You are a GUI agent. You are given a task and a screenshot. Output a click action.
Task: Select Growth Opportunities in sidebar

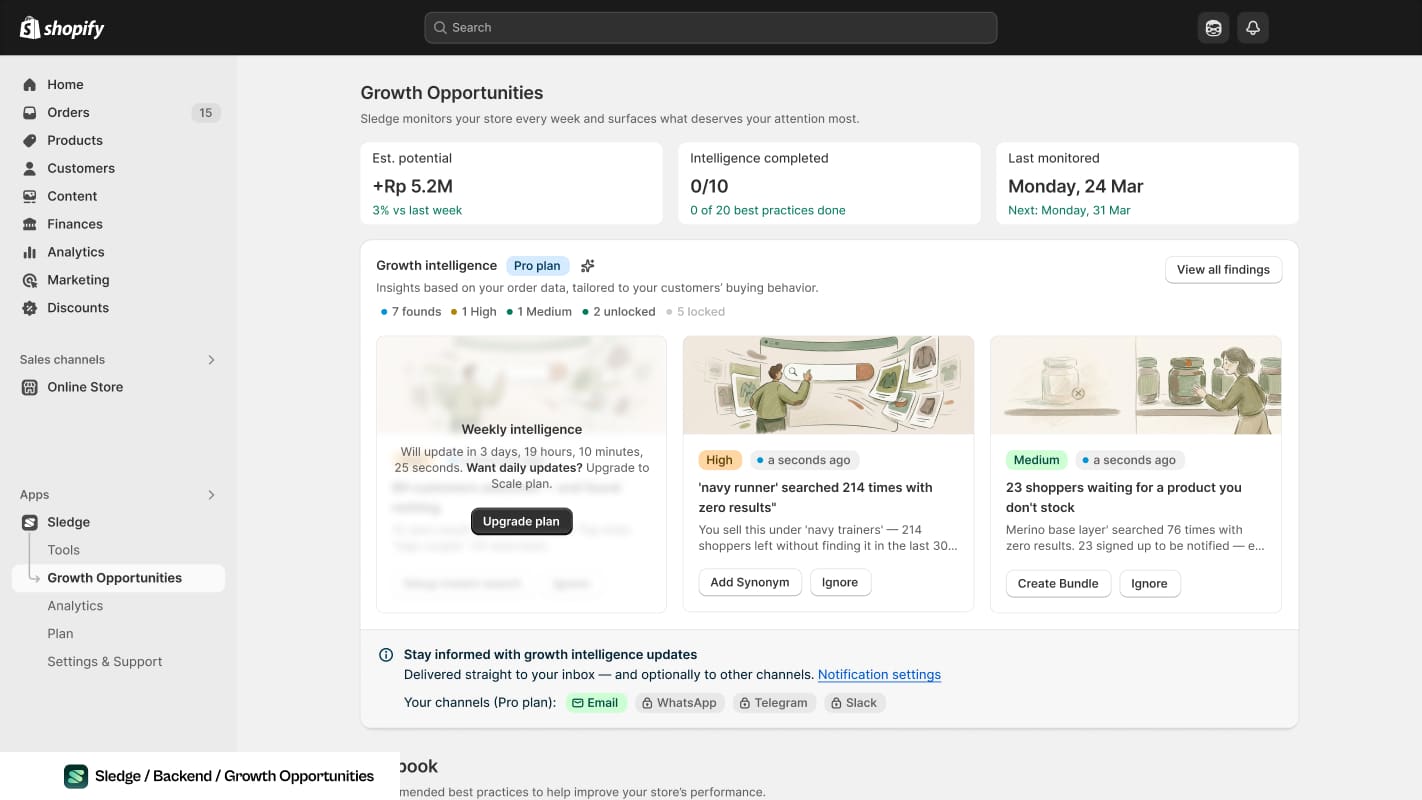118,578
